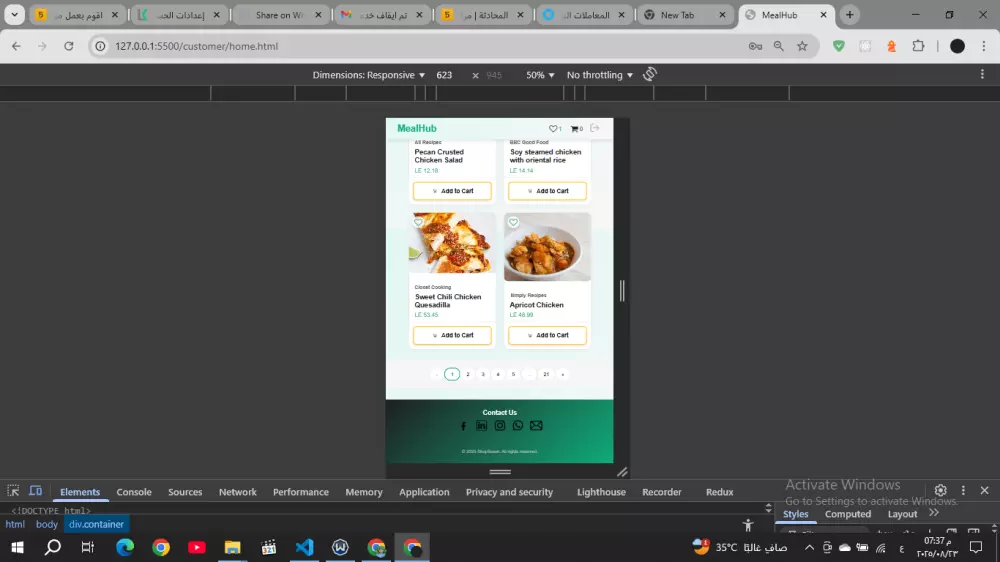Open the Computed styles tab
Screen dimensions: 1000x562
pos(848,514)
